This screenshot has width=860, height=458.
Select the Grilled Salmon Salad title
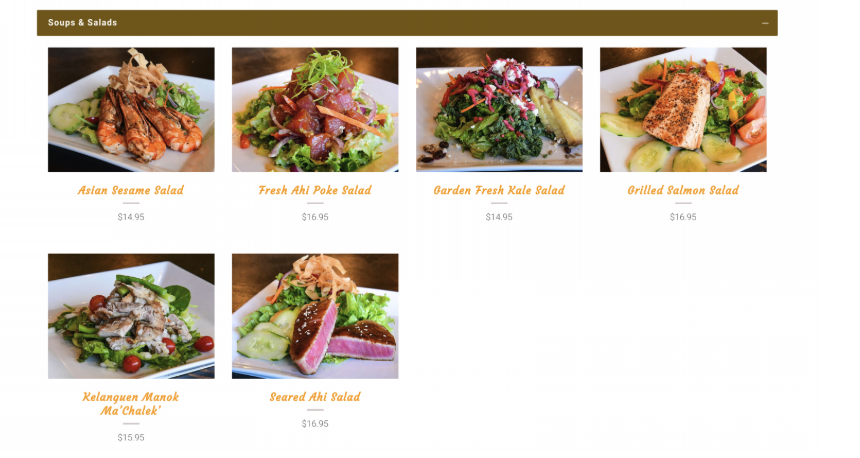683,190
